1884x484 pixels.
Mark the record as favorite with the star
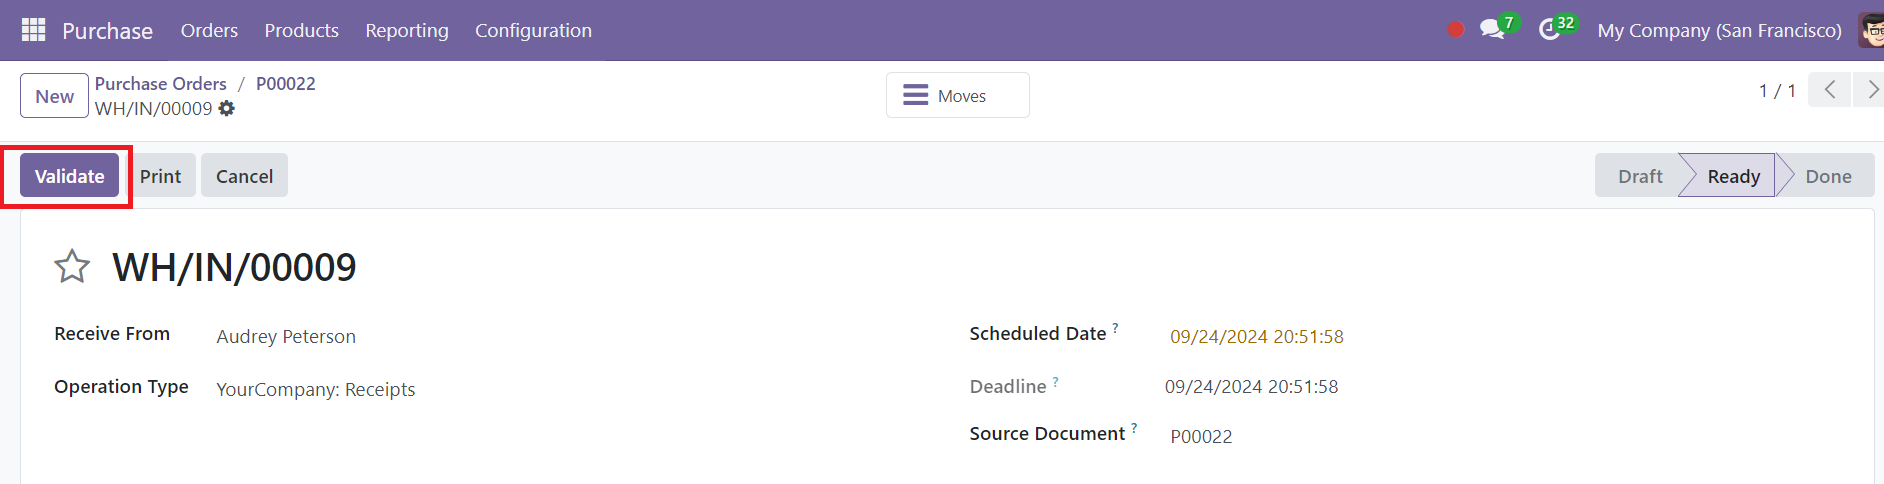tap(72, 267)
